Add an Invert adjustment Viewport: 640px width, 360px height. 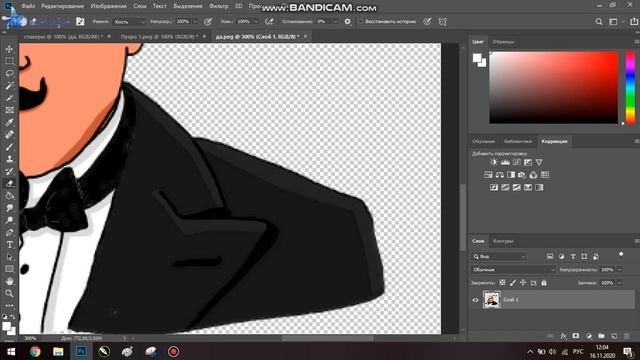(x=494, y=187)
